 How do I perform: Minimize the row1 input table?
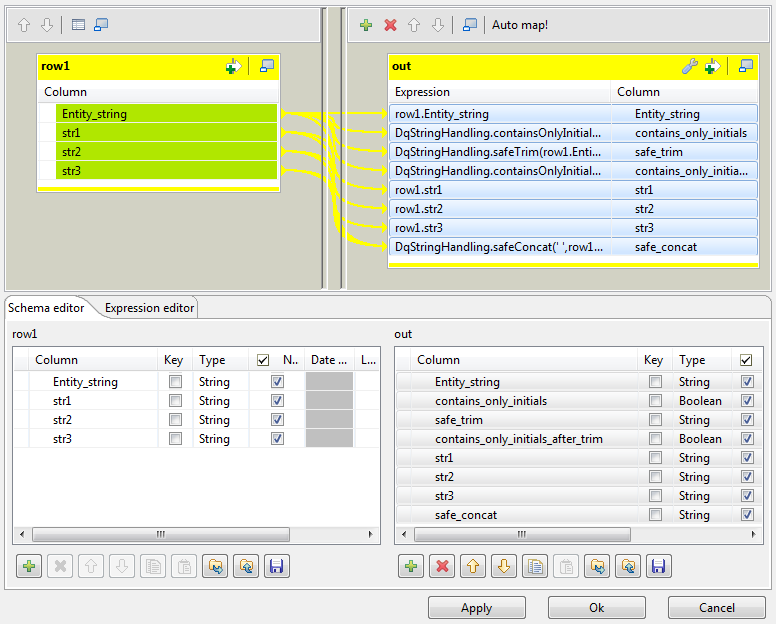pos(266,66)
